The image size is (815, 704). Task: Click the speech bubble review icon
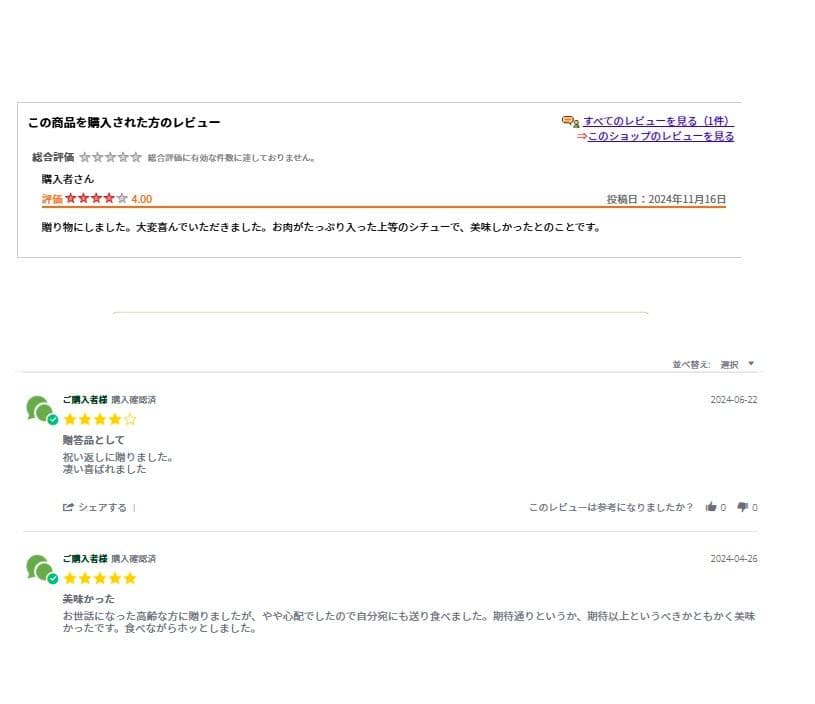tap(570, 121)
